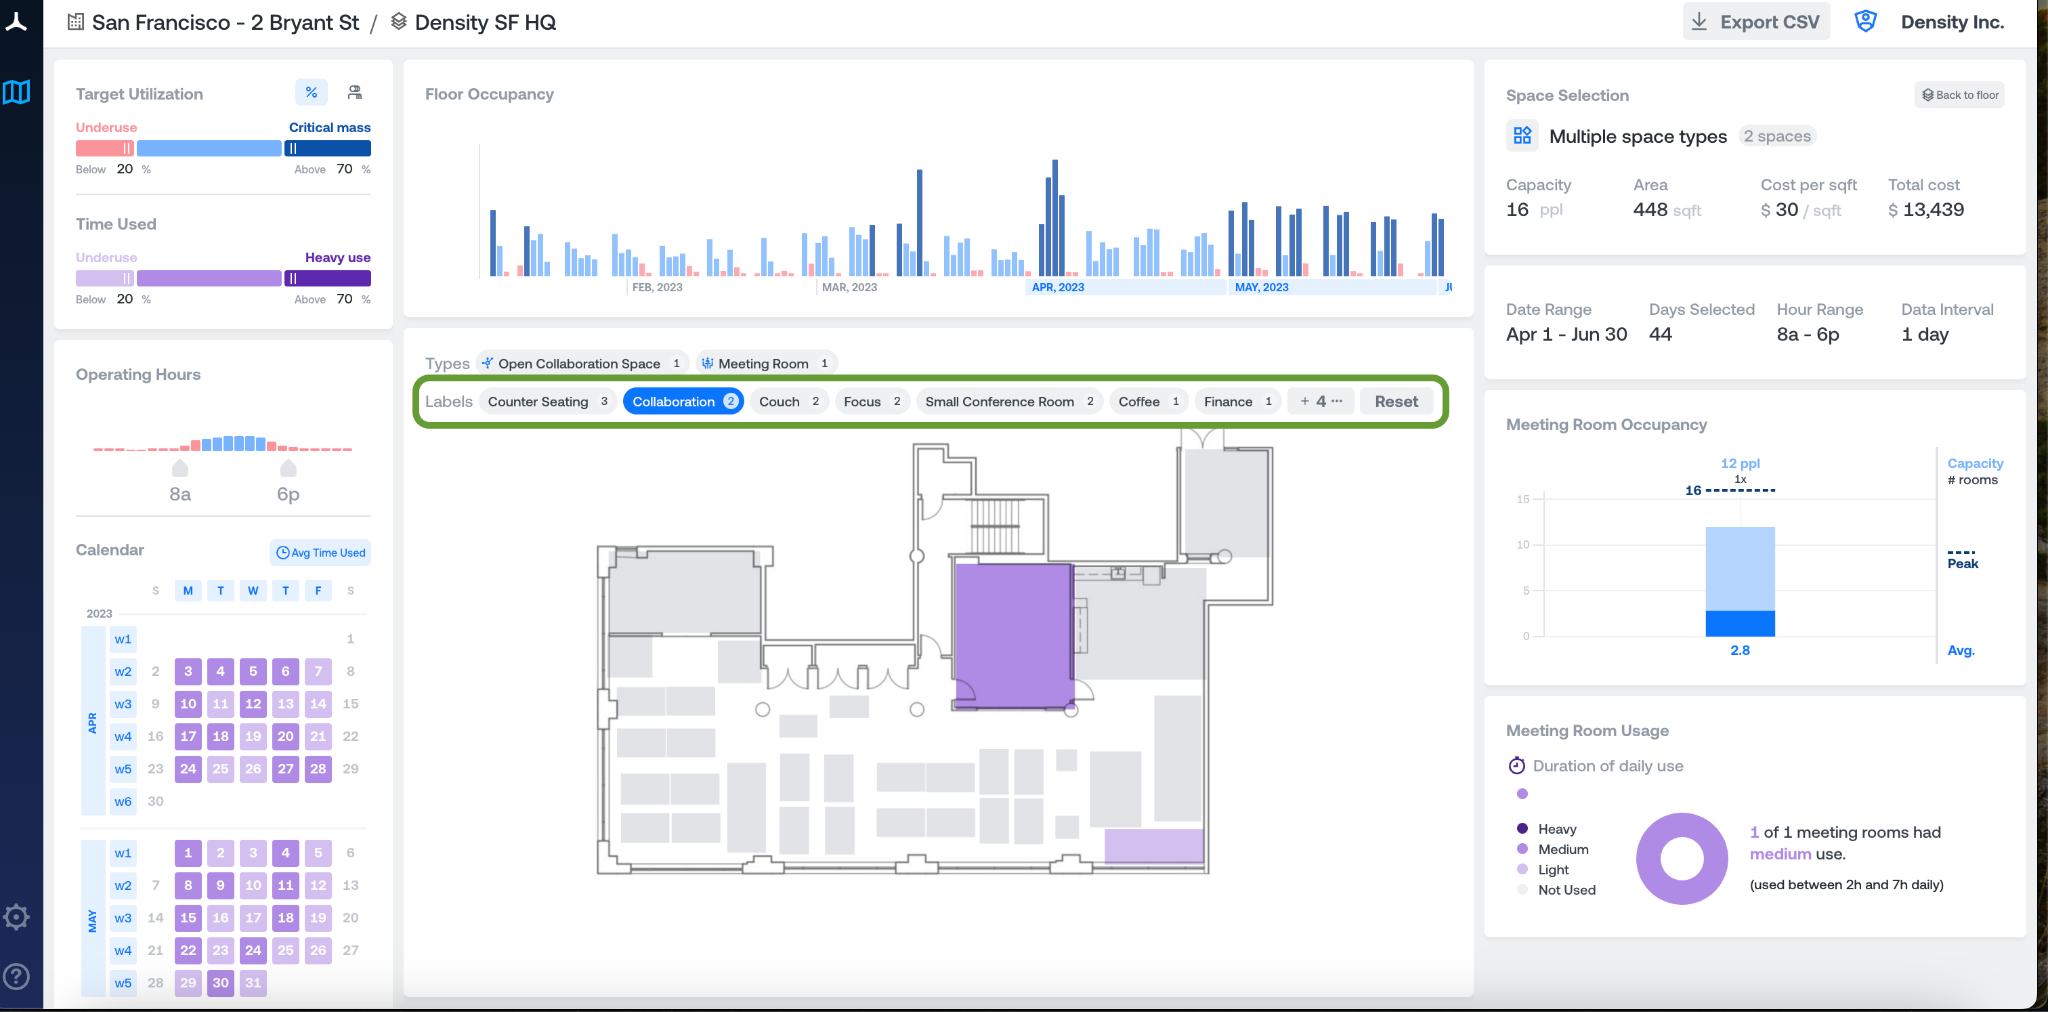Image resolution: width=2048 pixels, height=1012 pixels.
Task: Edit Target Utilization Above 70 value
Action: pos(344,169)
